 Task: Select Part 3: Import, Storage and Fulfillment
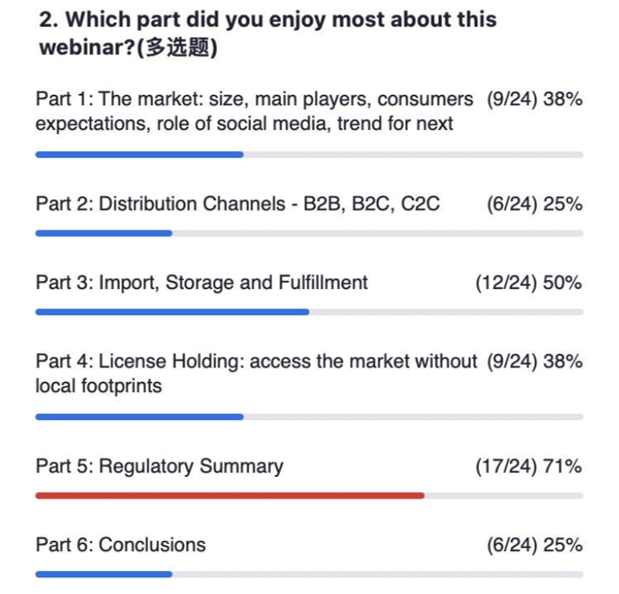tap(202, 283)
